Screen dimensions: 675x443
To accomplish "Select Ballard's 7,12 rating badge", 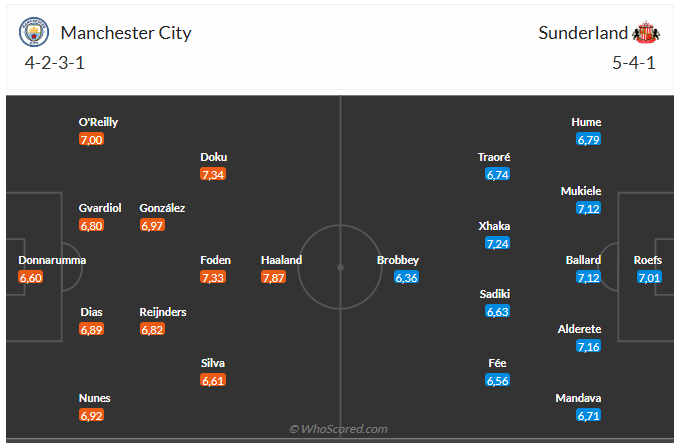I will pos(588,277).
